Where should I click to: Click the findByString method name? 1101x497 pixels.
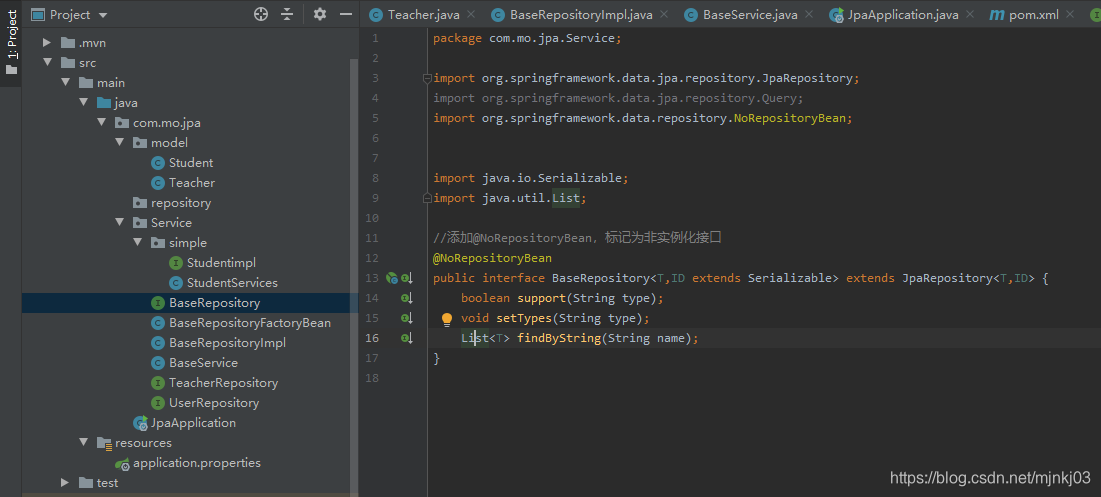click(x=559, y=338)
